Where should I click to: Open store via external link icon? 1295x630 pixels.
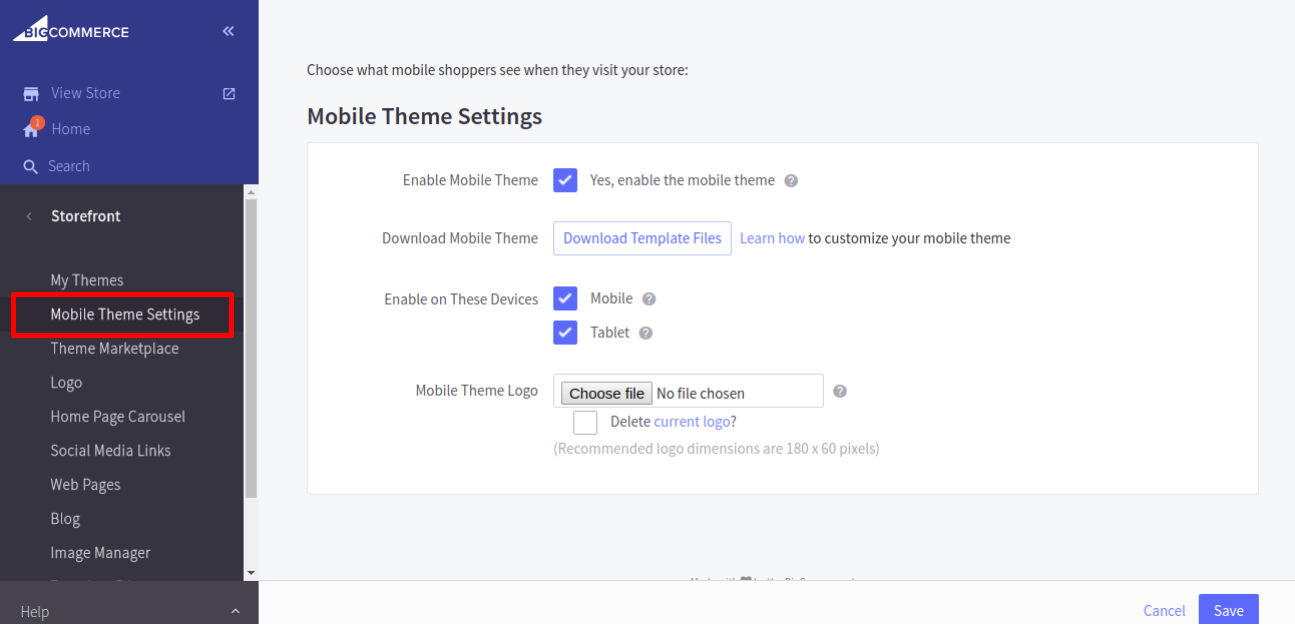[x=229, y=93]
